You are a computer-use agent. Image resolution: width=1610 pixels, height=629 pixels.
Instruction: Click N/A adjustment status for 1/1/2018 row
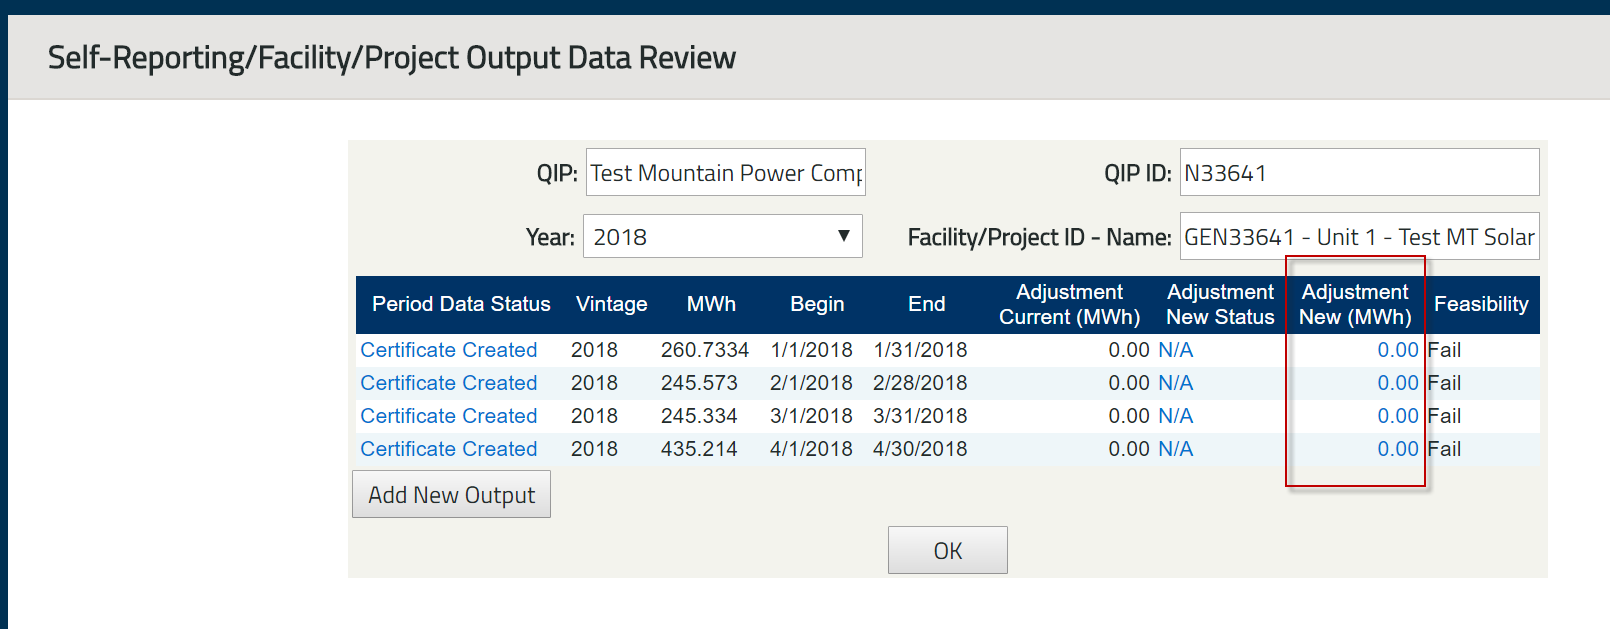click(1175, 350)
